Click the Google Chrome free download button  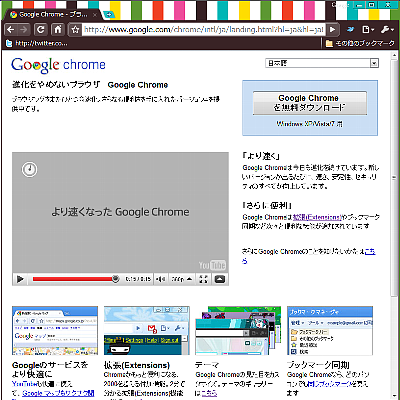click(x=310, y=103)
